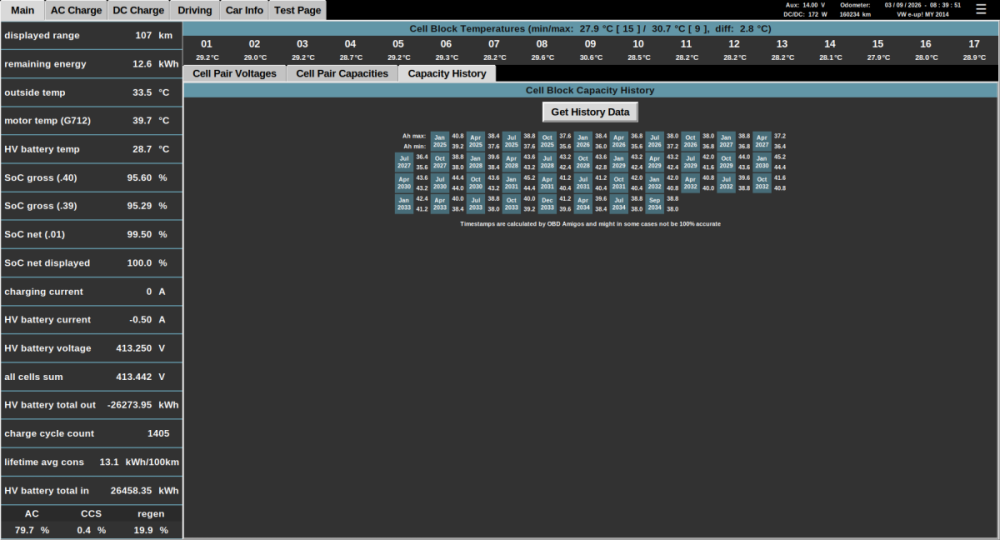The image size is (1000, 540).
Task: Show the Cell Pair Voltages tab
Action: [x=235, y=73]
